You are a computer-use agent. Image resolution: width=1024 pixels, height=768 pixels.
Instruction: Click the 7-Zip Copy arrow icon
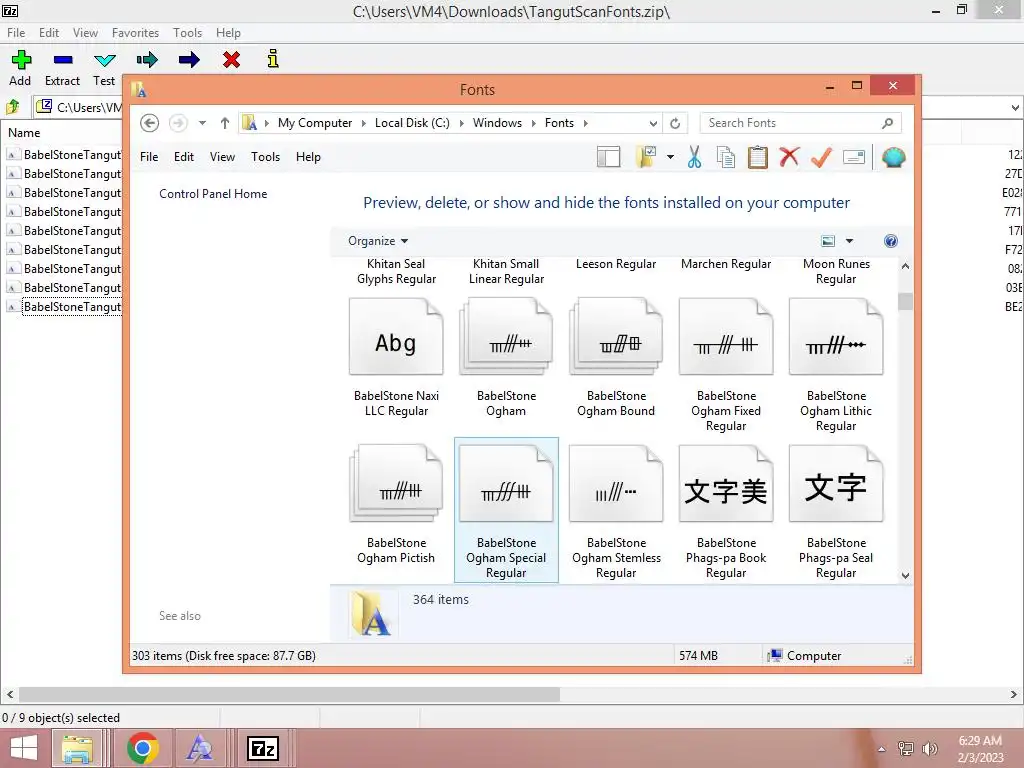pyautogui.click(x=147, y=60)
